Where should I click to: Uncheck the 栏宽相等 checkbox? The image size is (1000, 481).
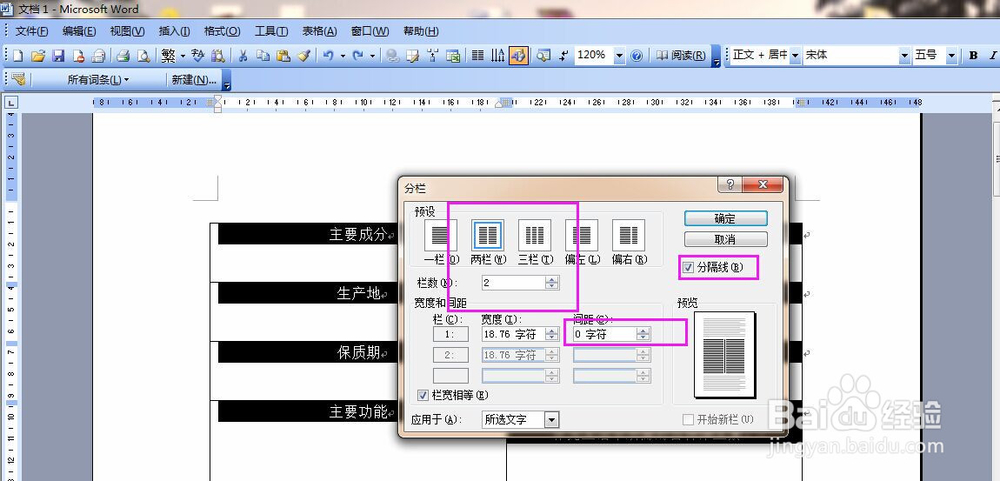pos(422,396)
